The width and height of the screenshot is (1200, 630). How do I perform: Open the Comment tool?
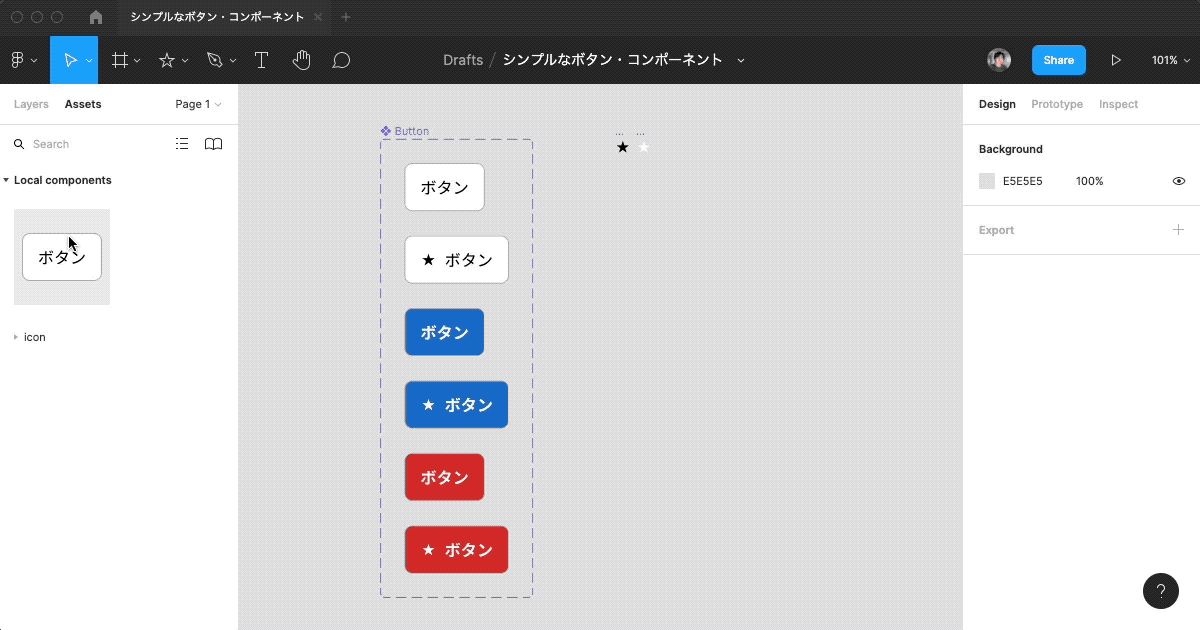341,60
